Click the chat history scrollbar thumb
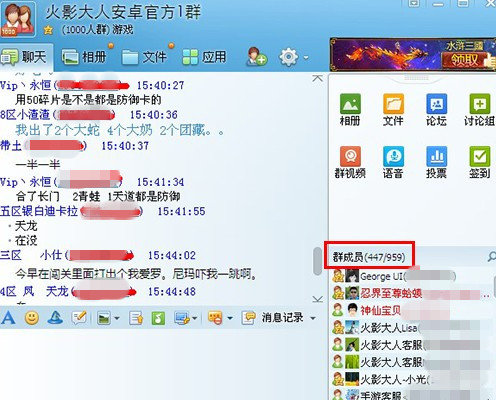 [x=318, y=261]
